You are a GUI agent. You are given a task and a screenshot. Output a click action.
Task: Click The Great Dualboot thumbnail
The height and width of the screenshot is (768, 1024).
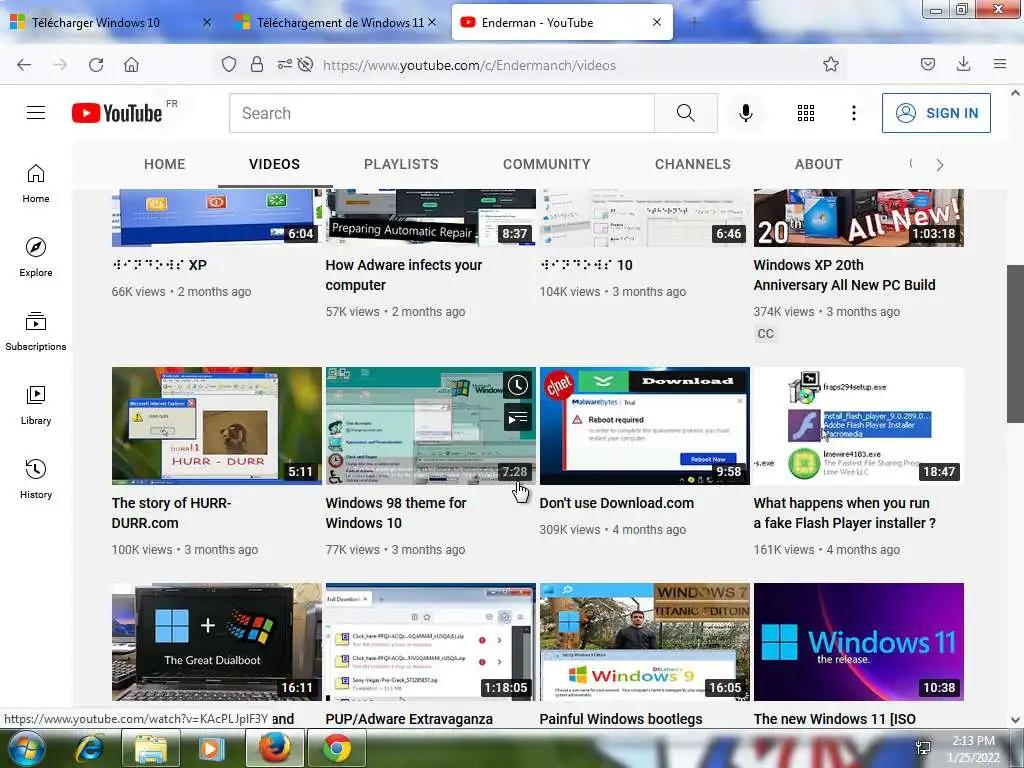[217, 642]
